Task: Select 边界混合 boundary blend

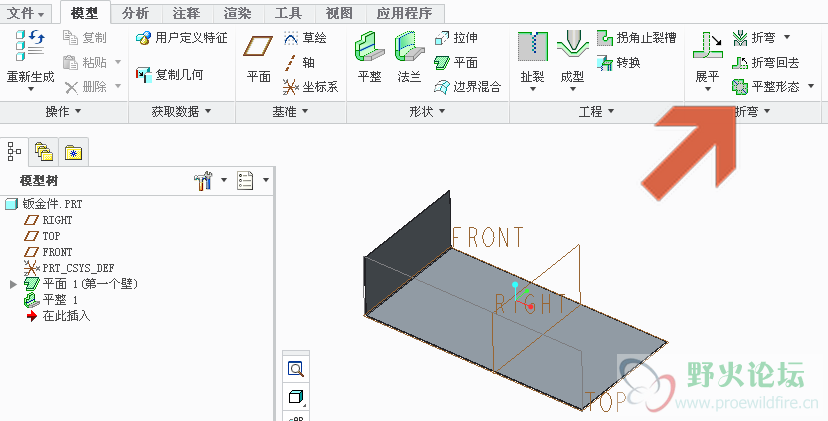Action: click(x=467, y=87)
